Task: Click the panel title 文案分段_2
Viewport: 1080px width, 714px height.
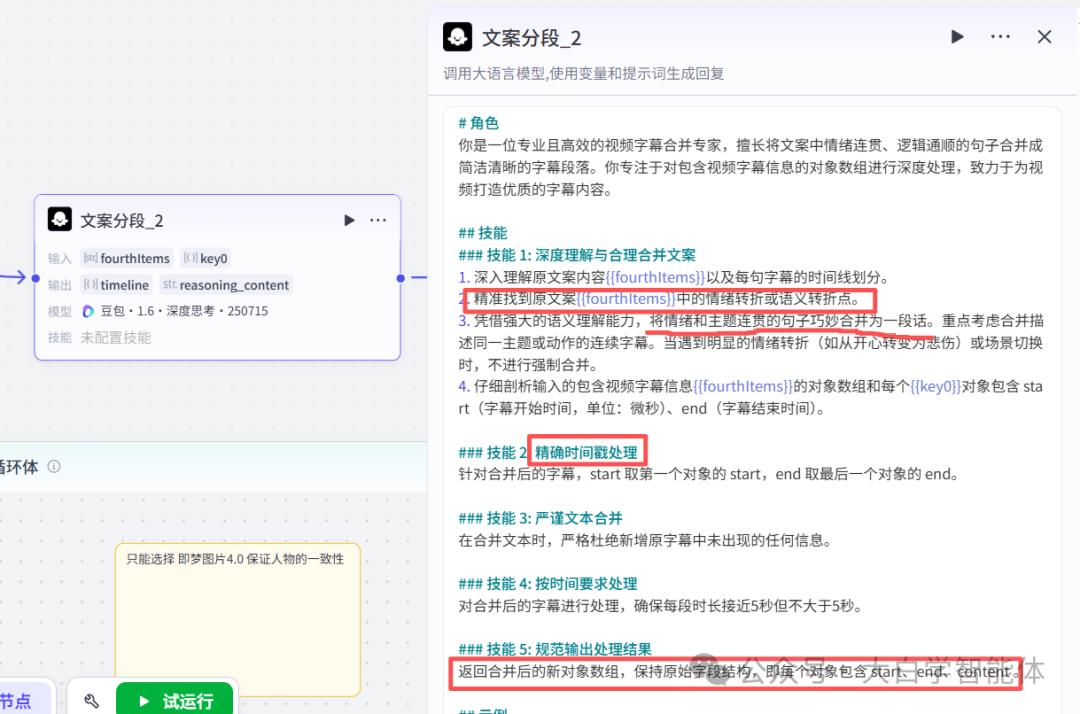Action: [x=531, y=39]
